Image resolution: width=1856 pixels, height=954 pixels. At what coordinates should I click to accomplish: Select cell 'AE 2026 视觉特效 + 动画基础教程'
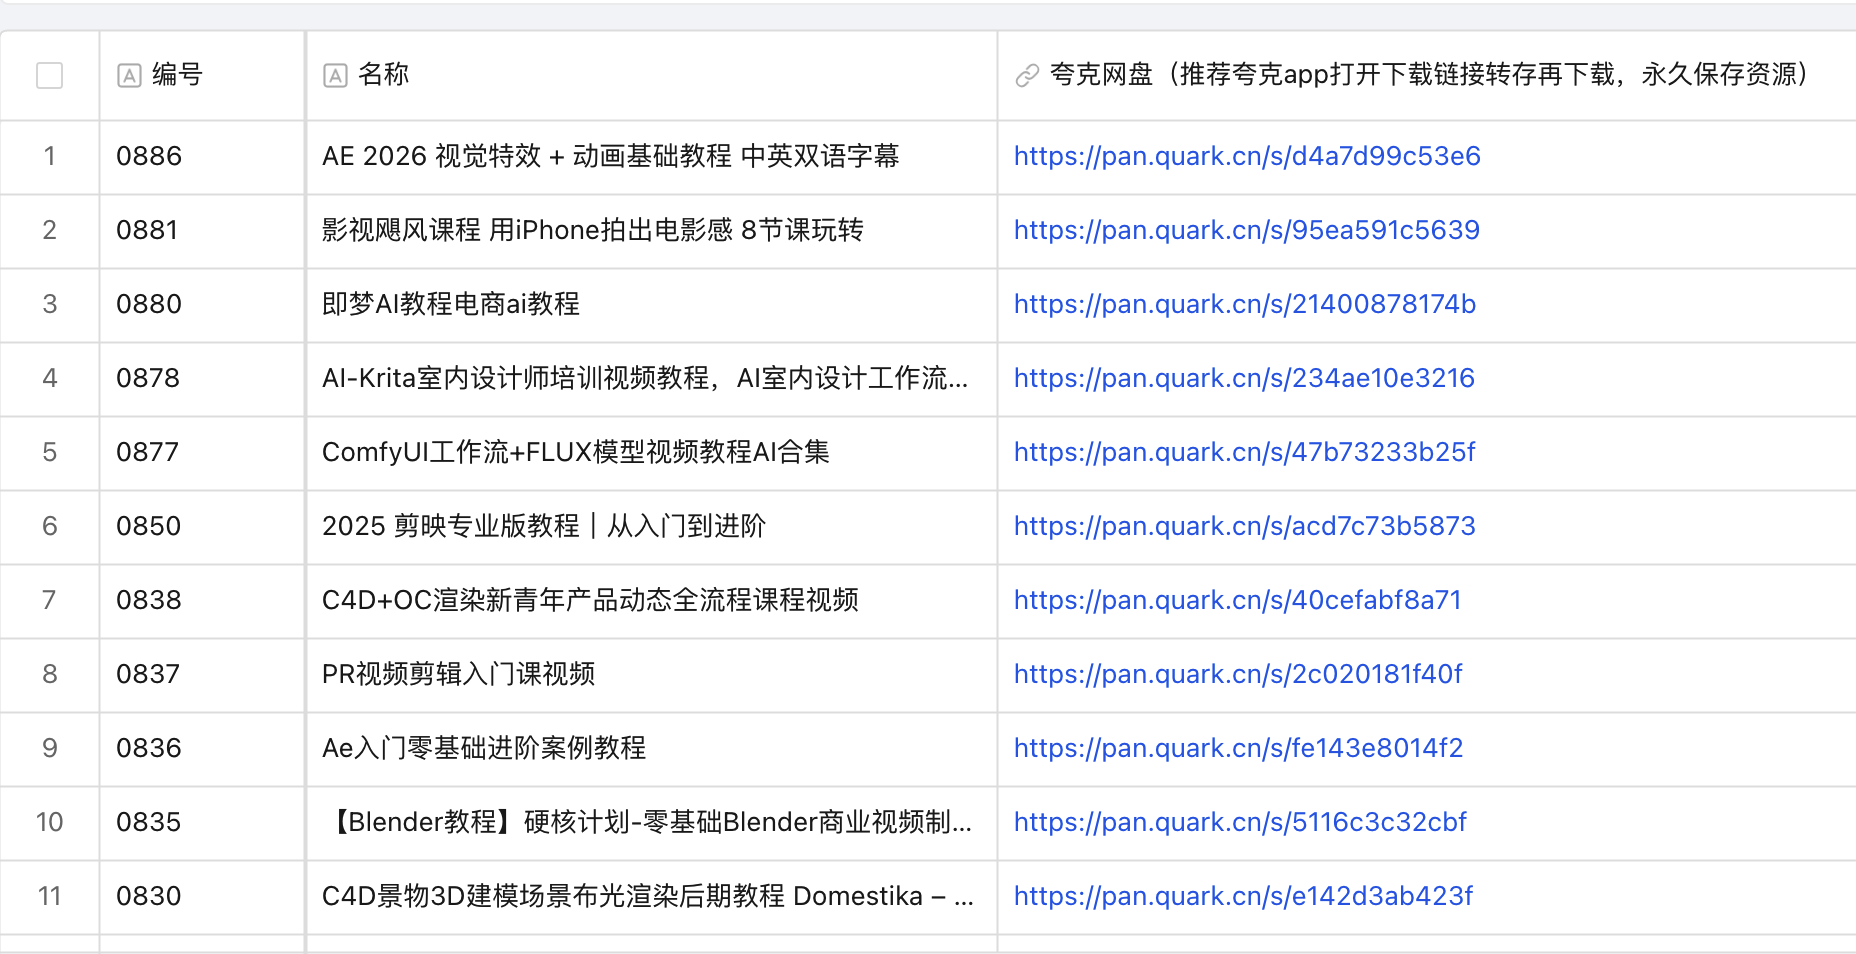click(x=651, y=157)
